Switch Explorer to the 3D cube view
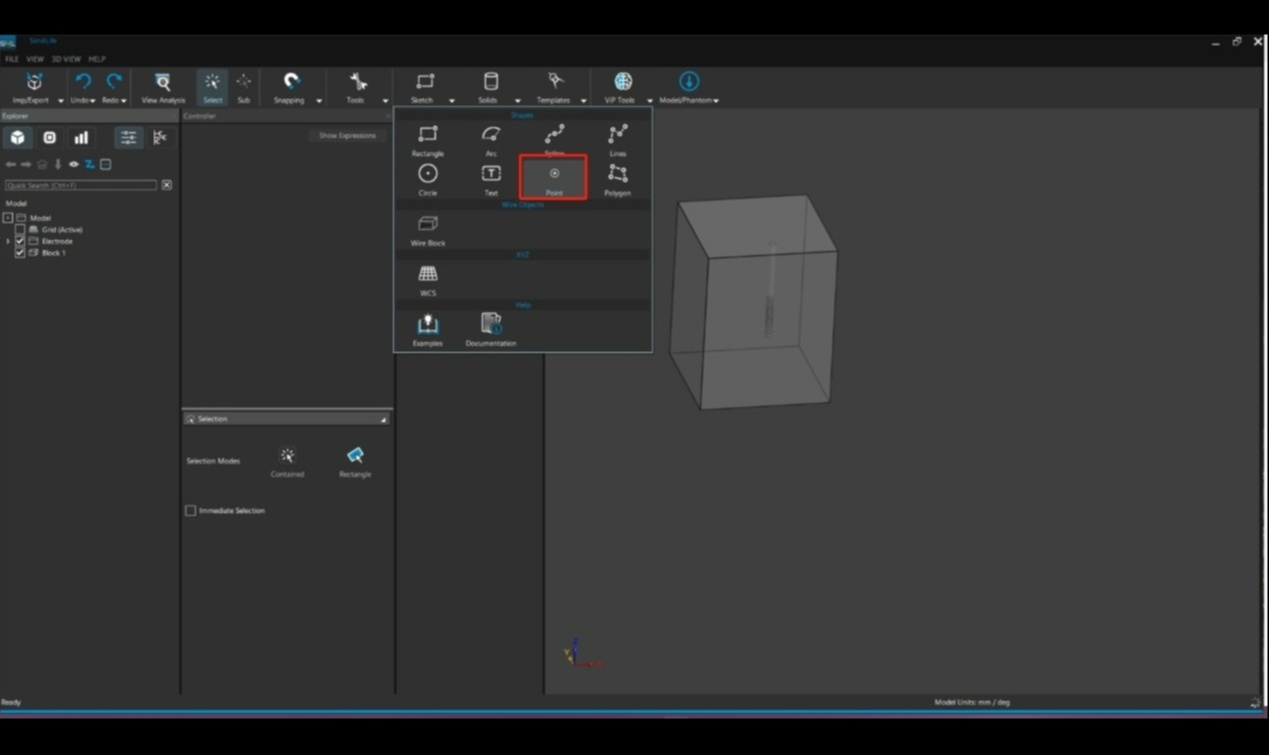The width and height of the screenshot is (1269, 755). point(18,138)
